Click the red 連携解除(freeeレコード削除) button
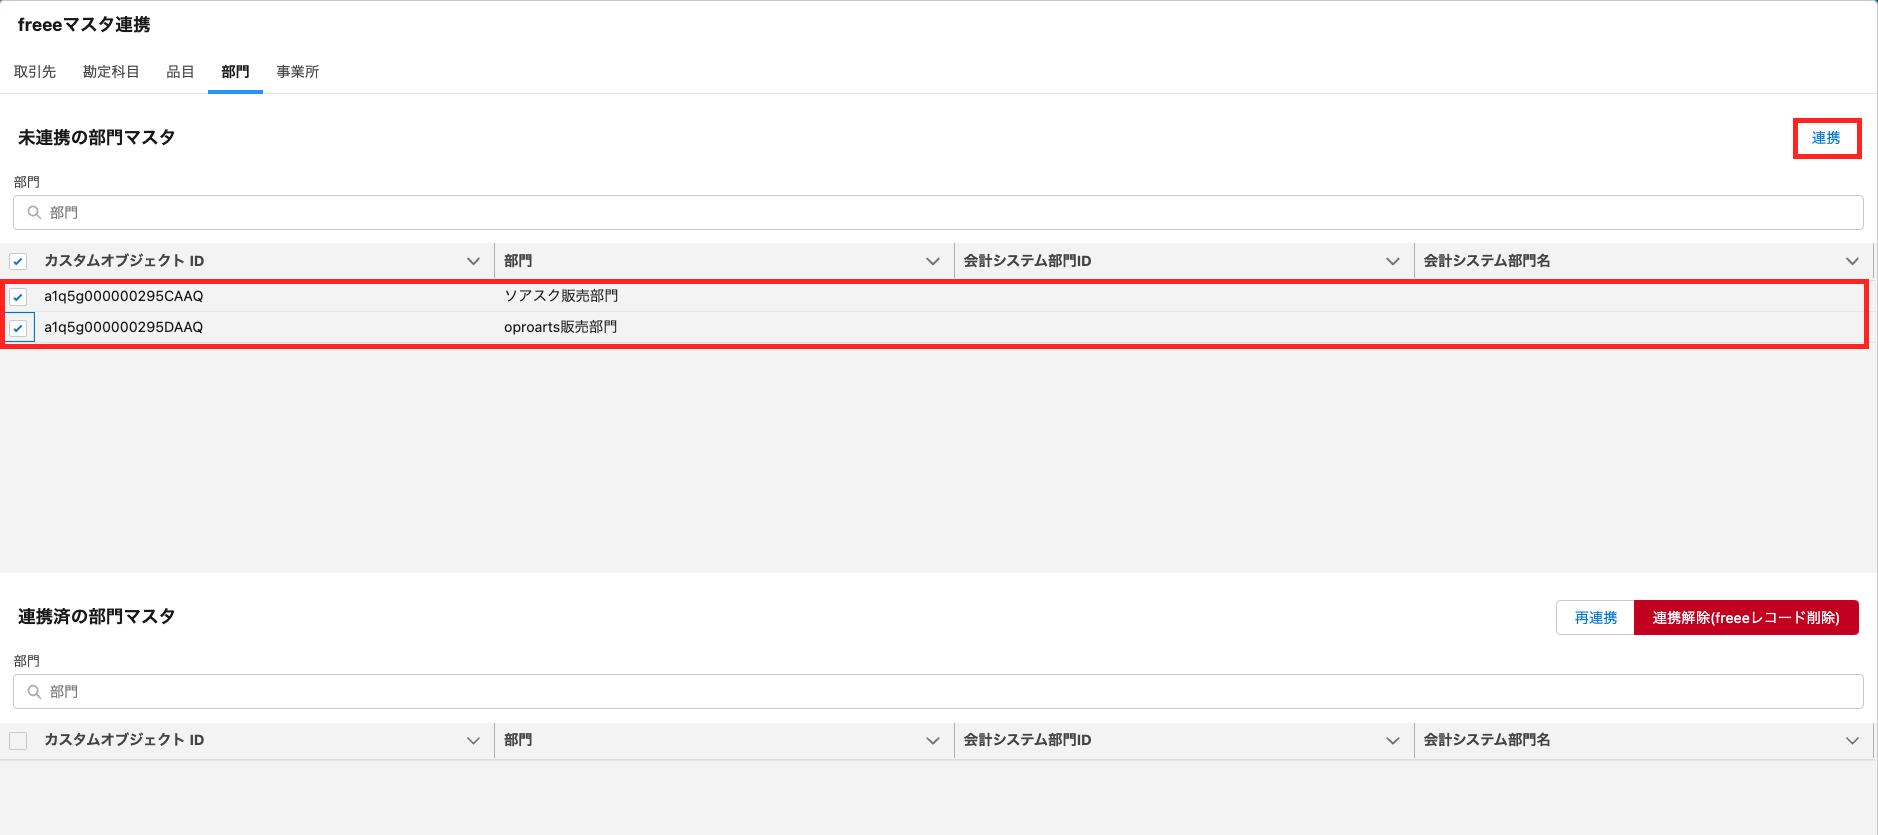The image size is (1878, 835). pyautogui.click(x=1745, y=618)
